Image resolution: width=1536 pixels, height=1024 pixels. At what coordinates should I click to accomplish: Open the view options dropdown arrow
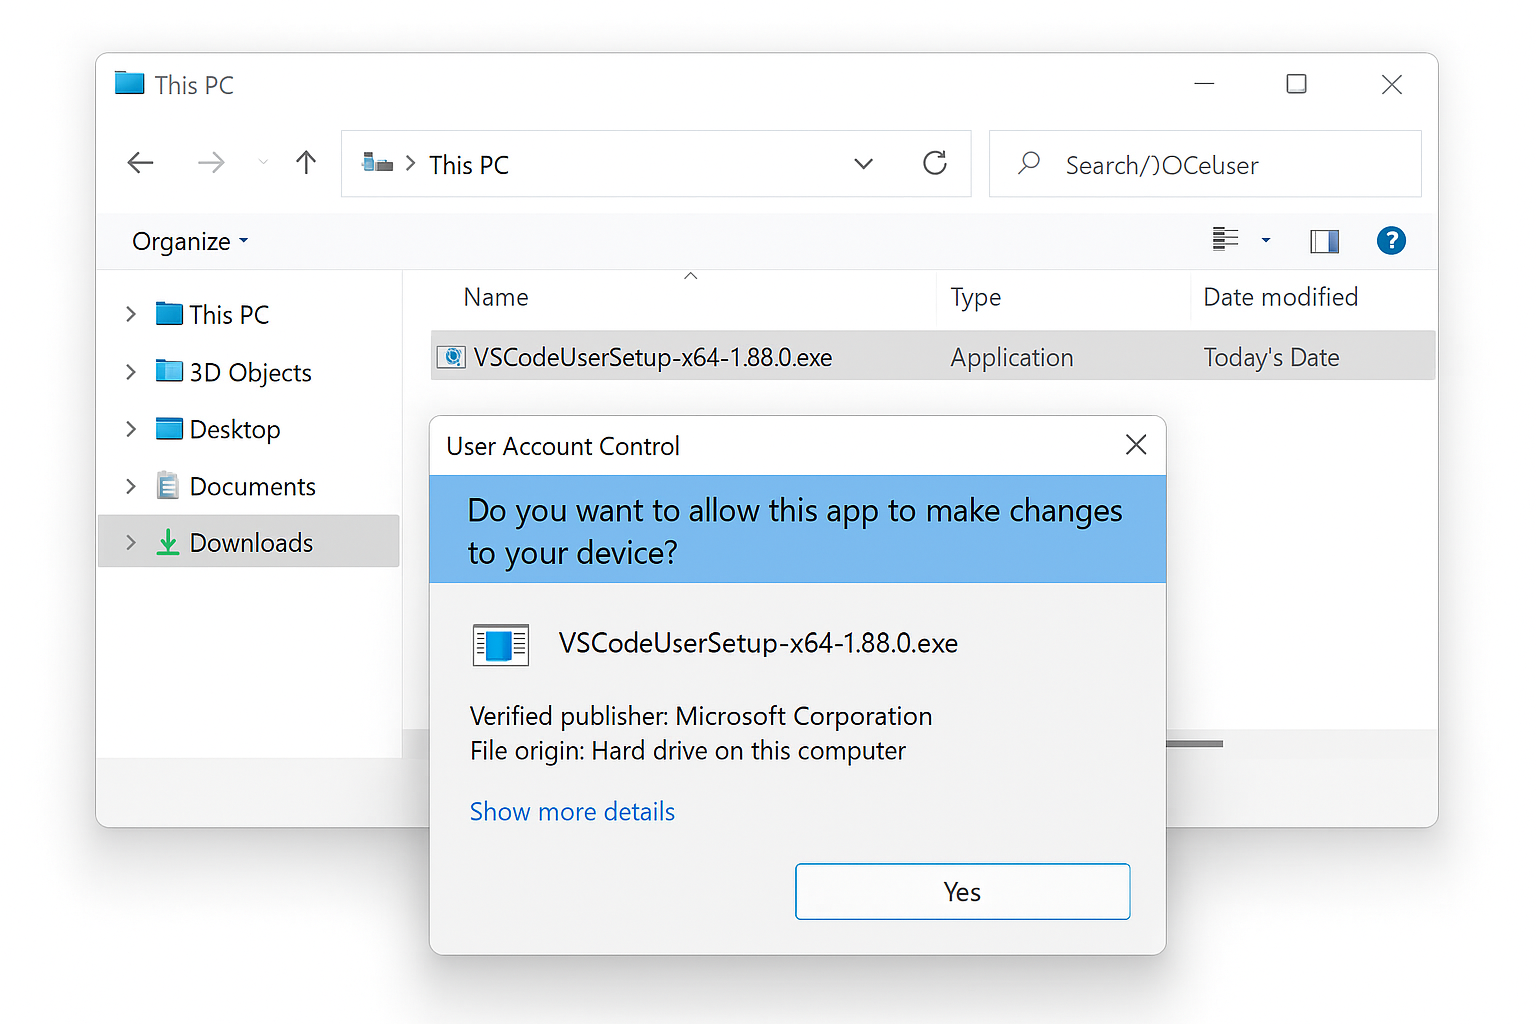point(1266,240)
